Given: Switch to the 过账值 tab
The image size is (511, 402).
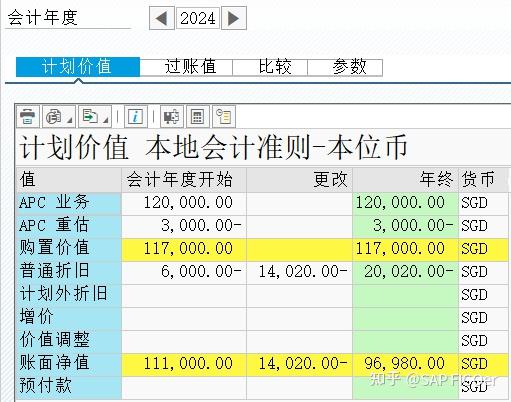Looking at the screenshot, I should (x=190, y=67).
